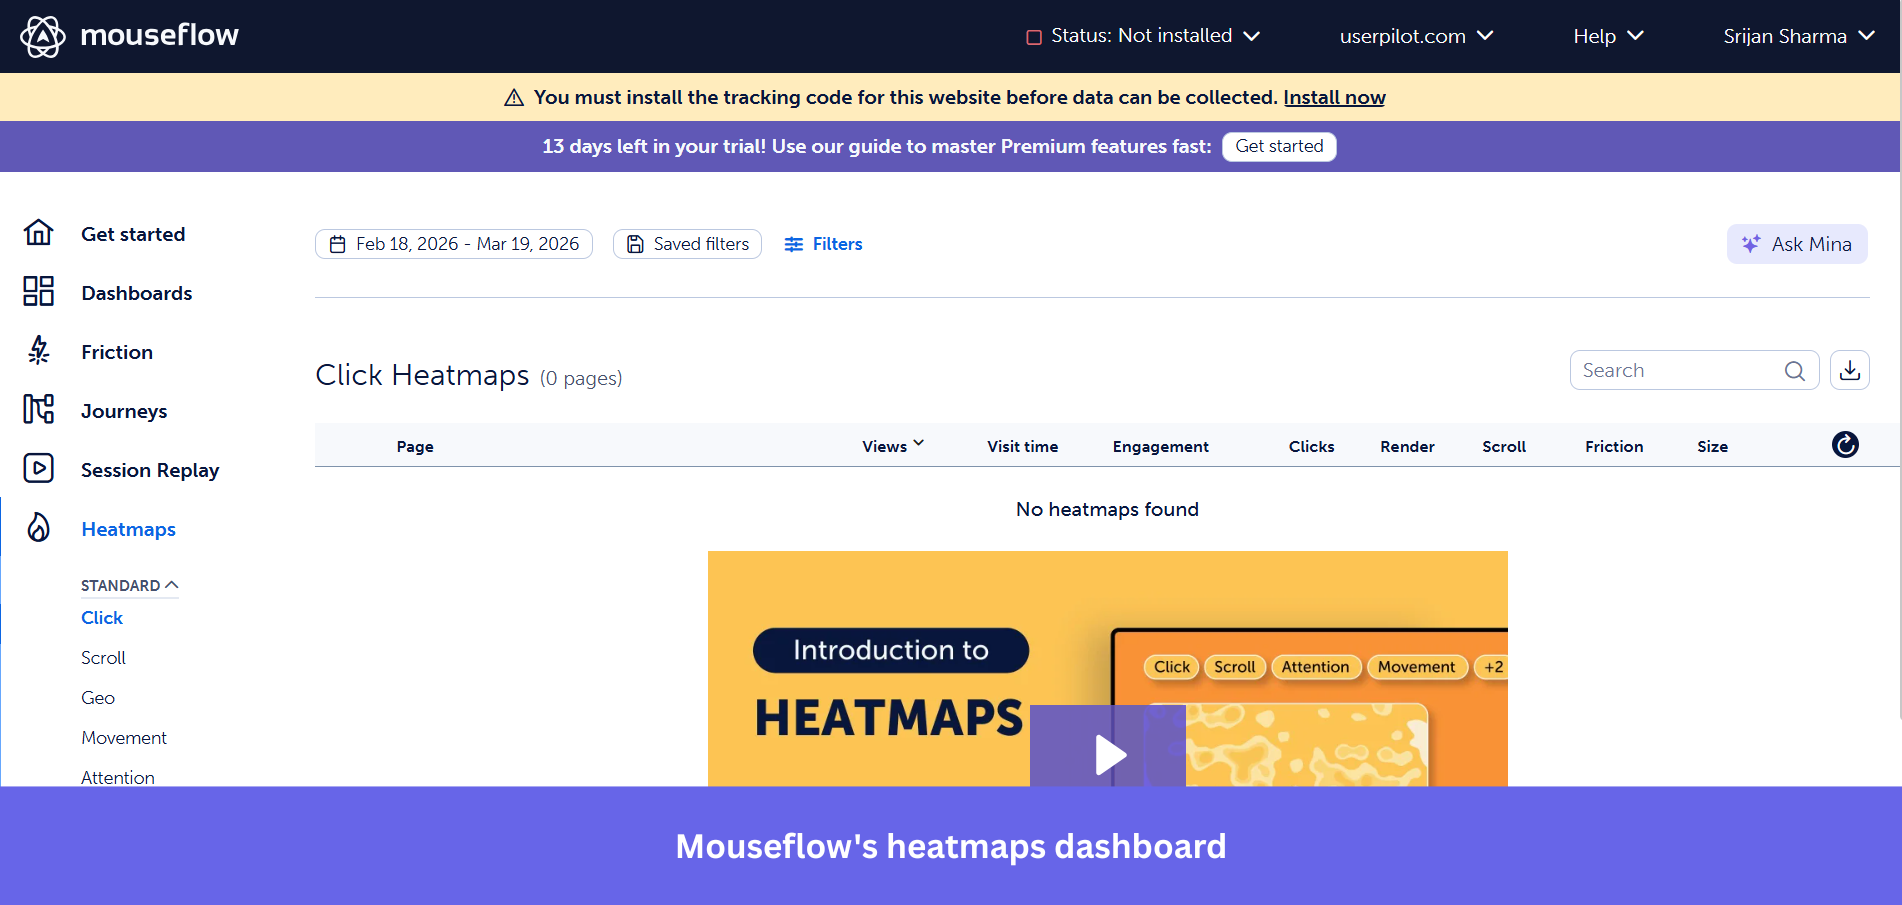Sort by Render column header
Screen dimensions: 1902x905
pyautogui.click(x=1407, y=446)
